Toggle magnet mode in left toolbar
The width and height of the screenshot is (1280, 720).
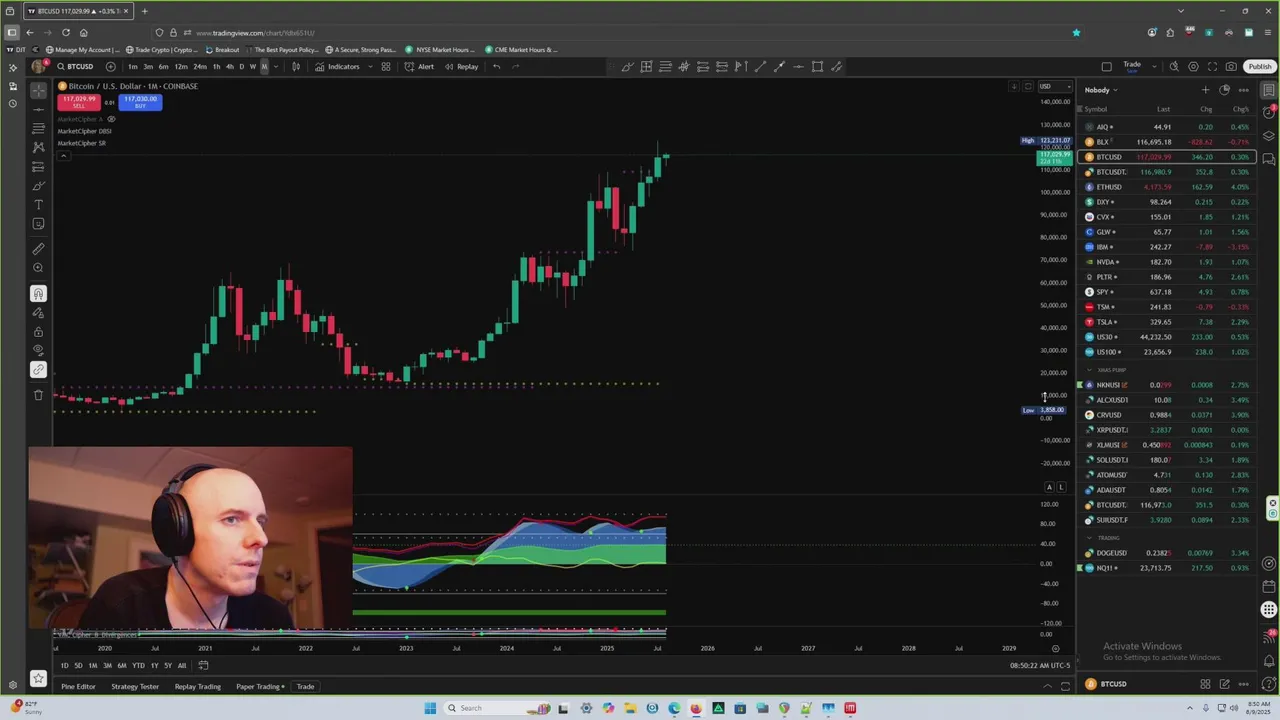pyautogui.click(x=38, y=294)
